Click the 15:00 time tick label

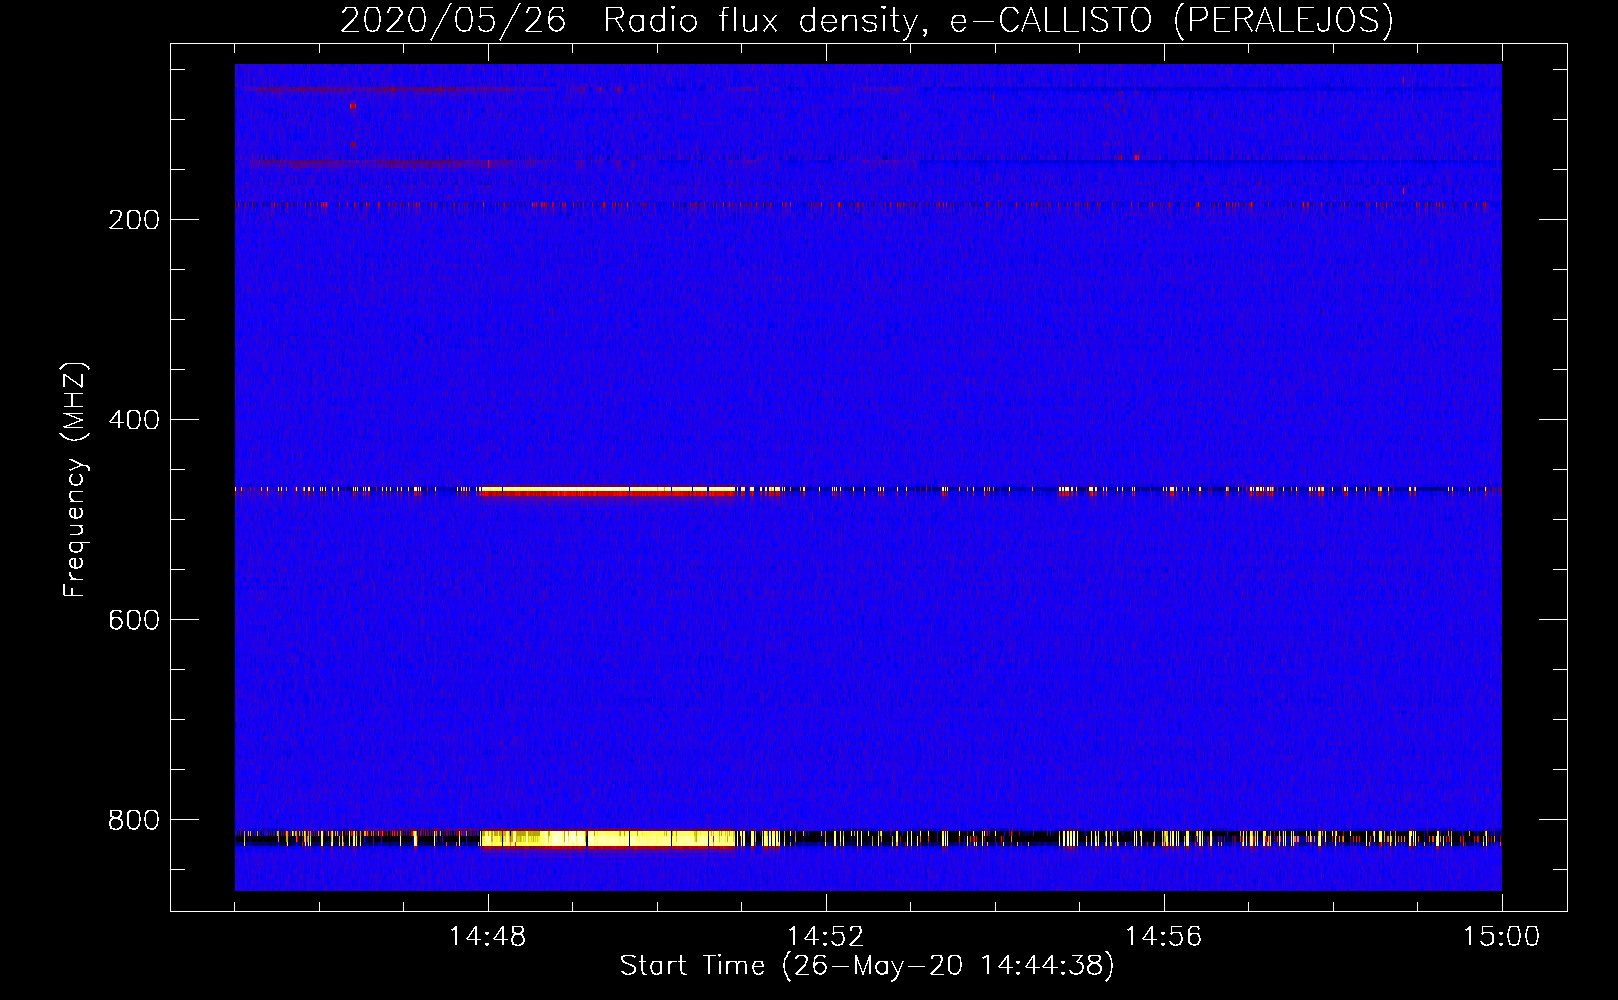tap(1502, 937)
